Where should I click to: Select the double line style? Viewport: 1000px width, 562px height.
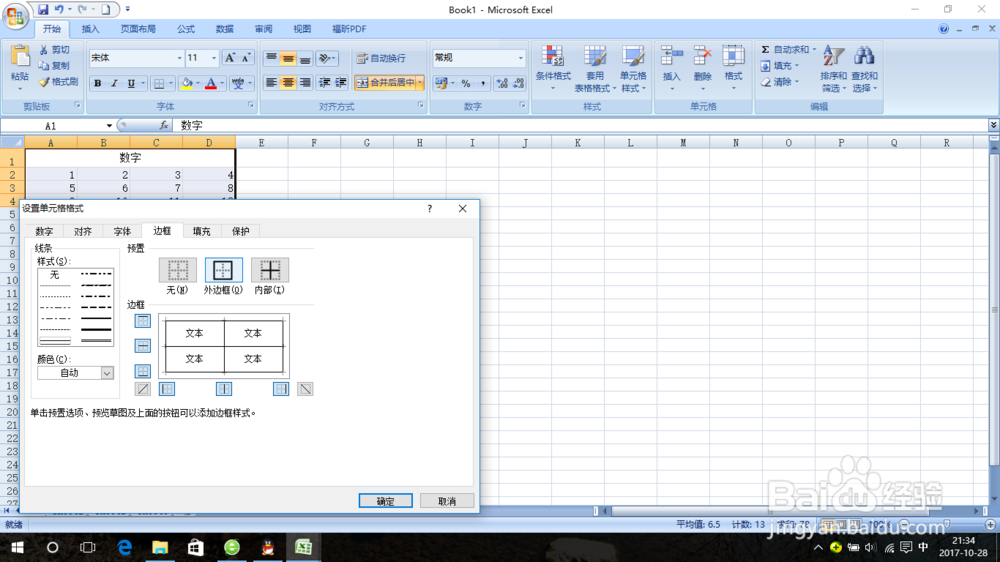(96, 341)
